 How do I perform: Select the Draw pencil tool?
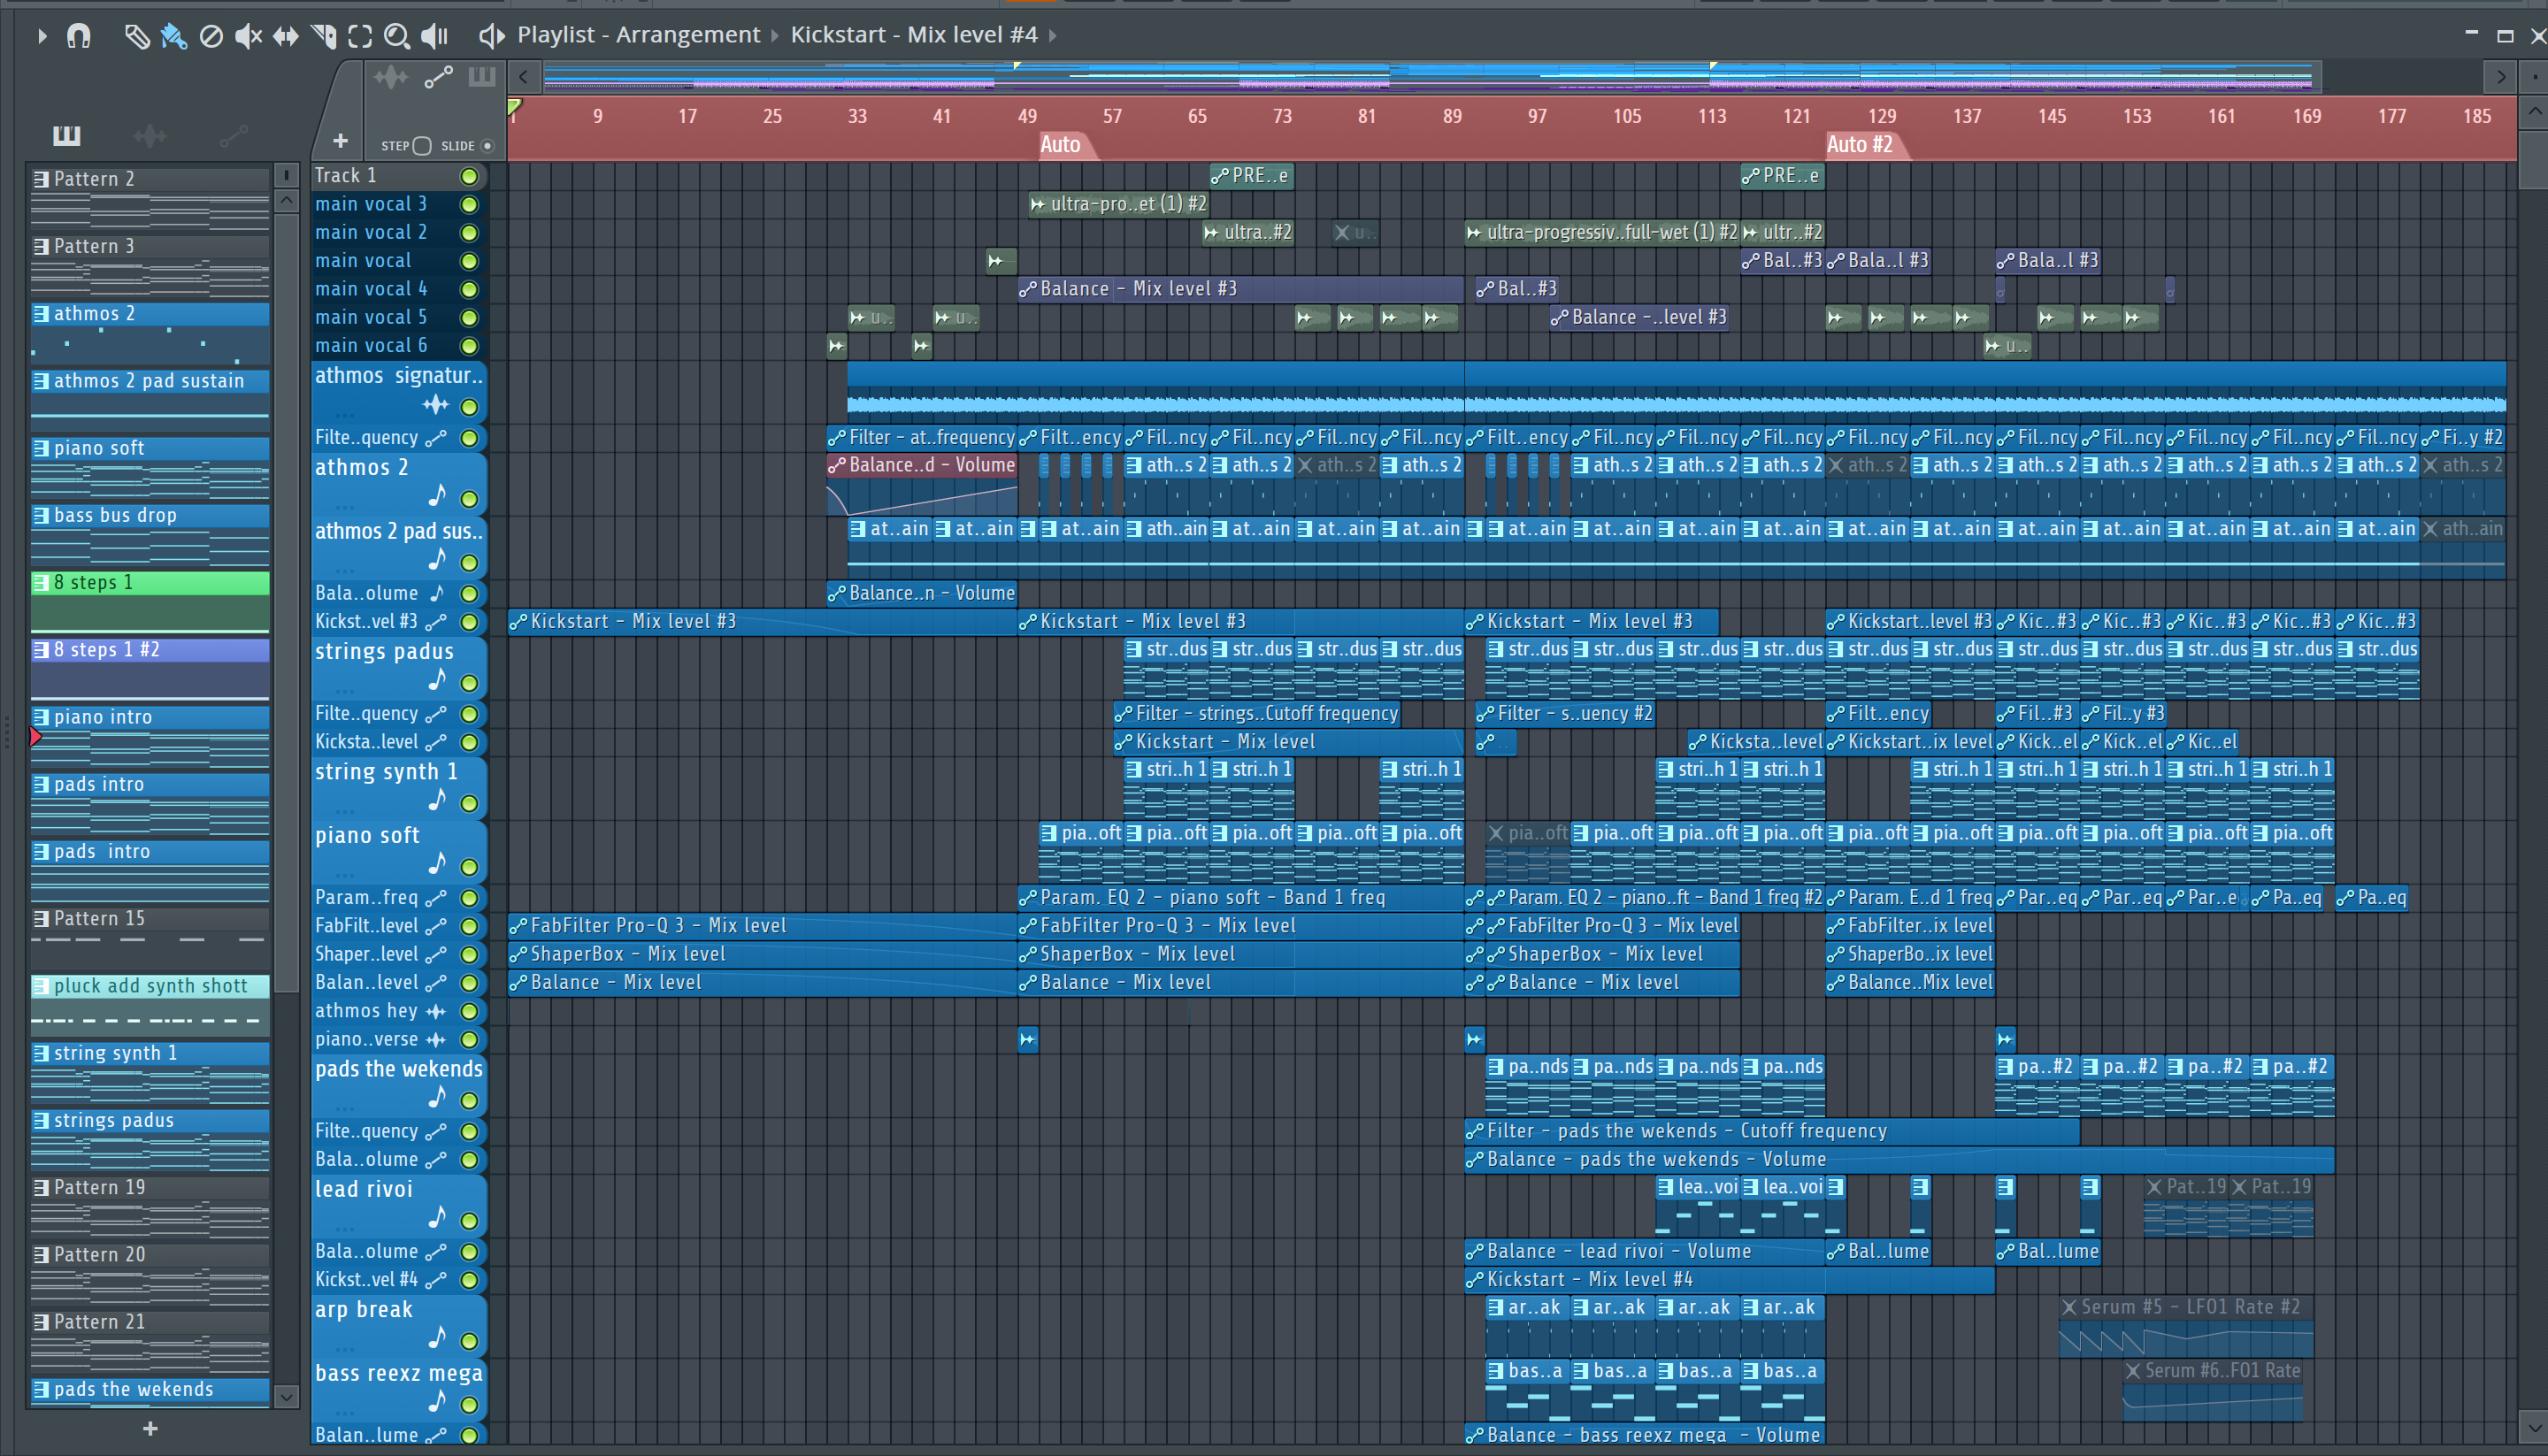pos(136,36)
